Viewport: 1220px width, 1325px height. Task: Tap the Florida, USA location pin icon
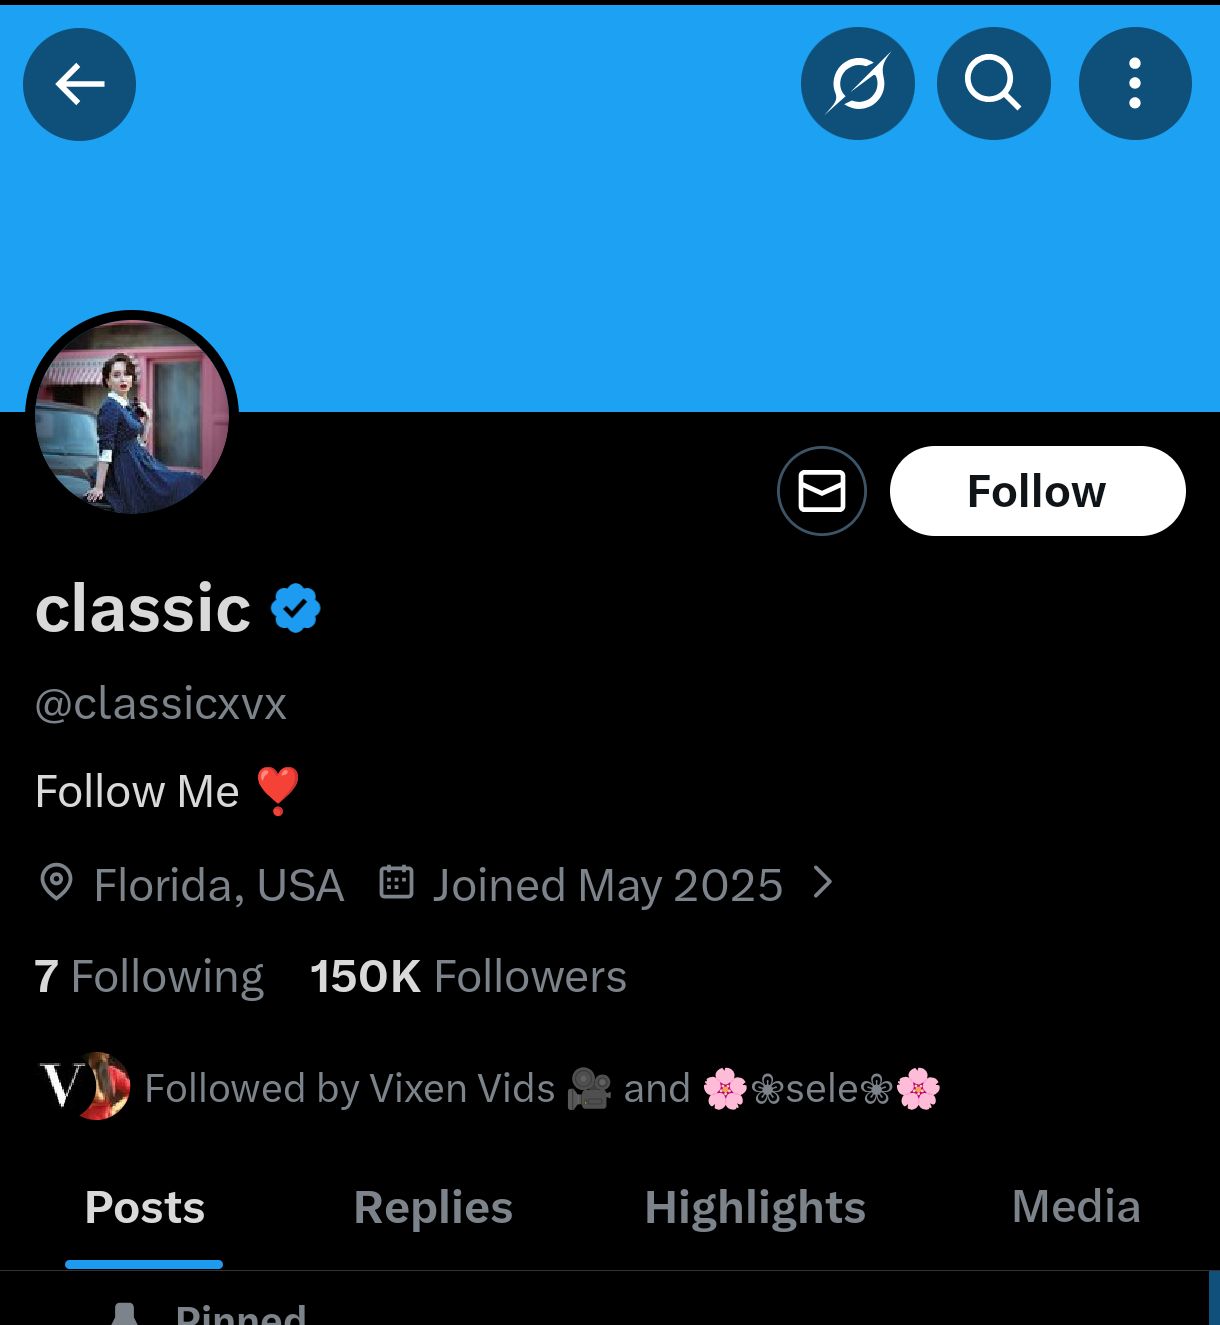pos(56,883)
